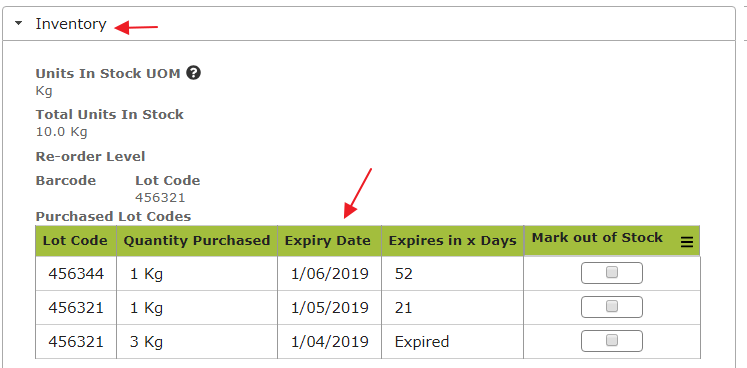Select the Expiry Date column header
Screen dimensions: 747x368
(x=329, y=241)
